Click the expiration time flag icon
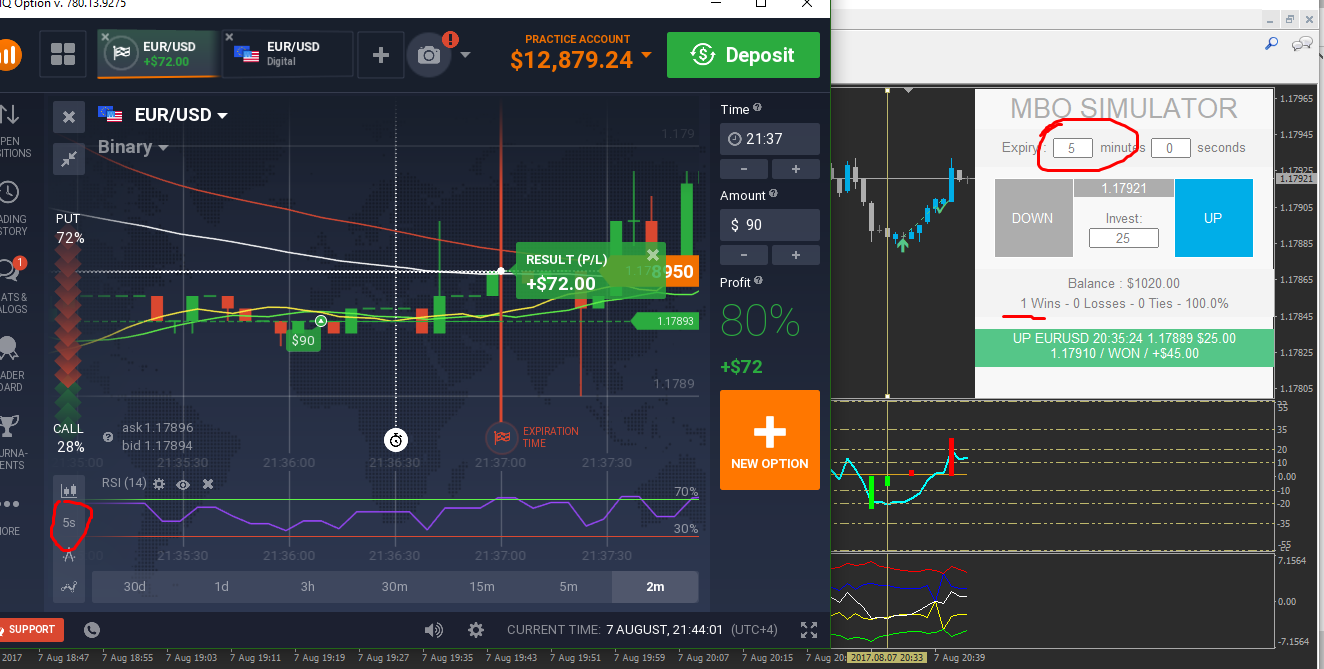Image resolution: width=1324 pixels, height=669 pixels. pos(501,437)
